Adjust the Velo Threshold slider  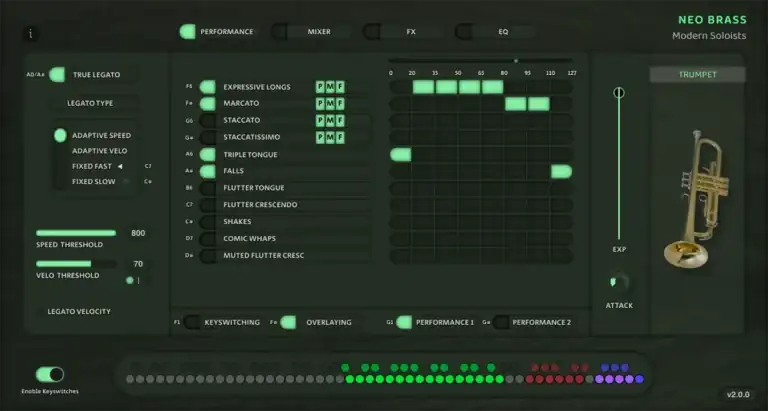click(x=76, y=264)
